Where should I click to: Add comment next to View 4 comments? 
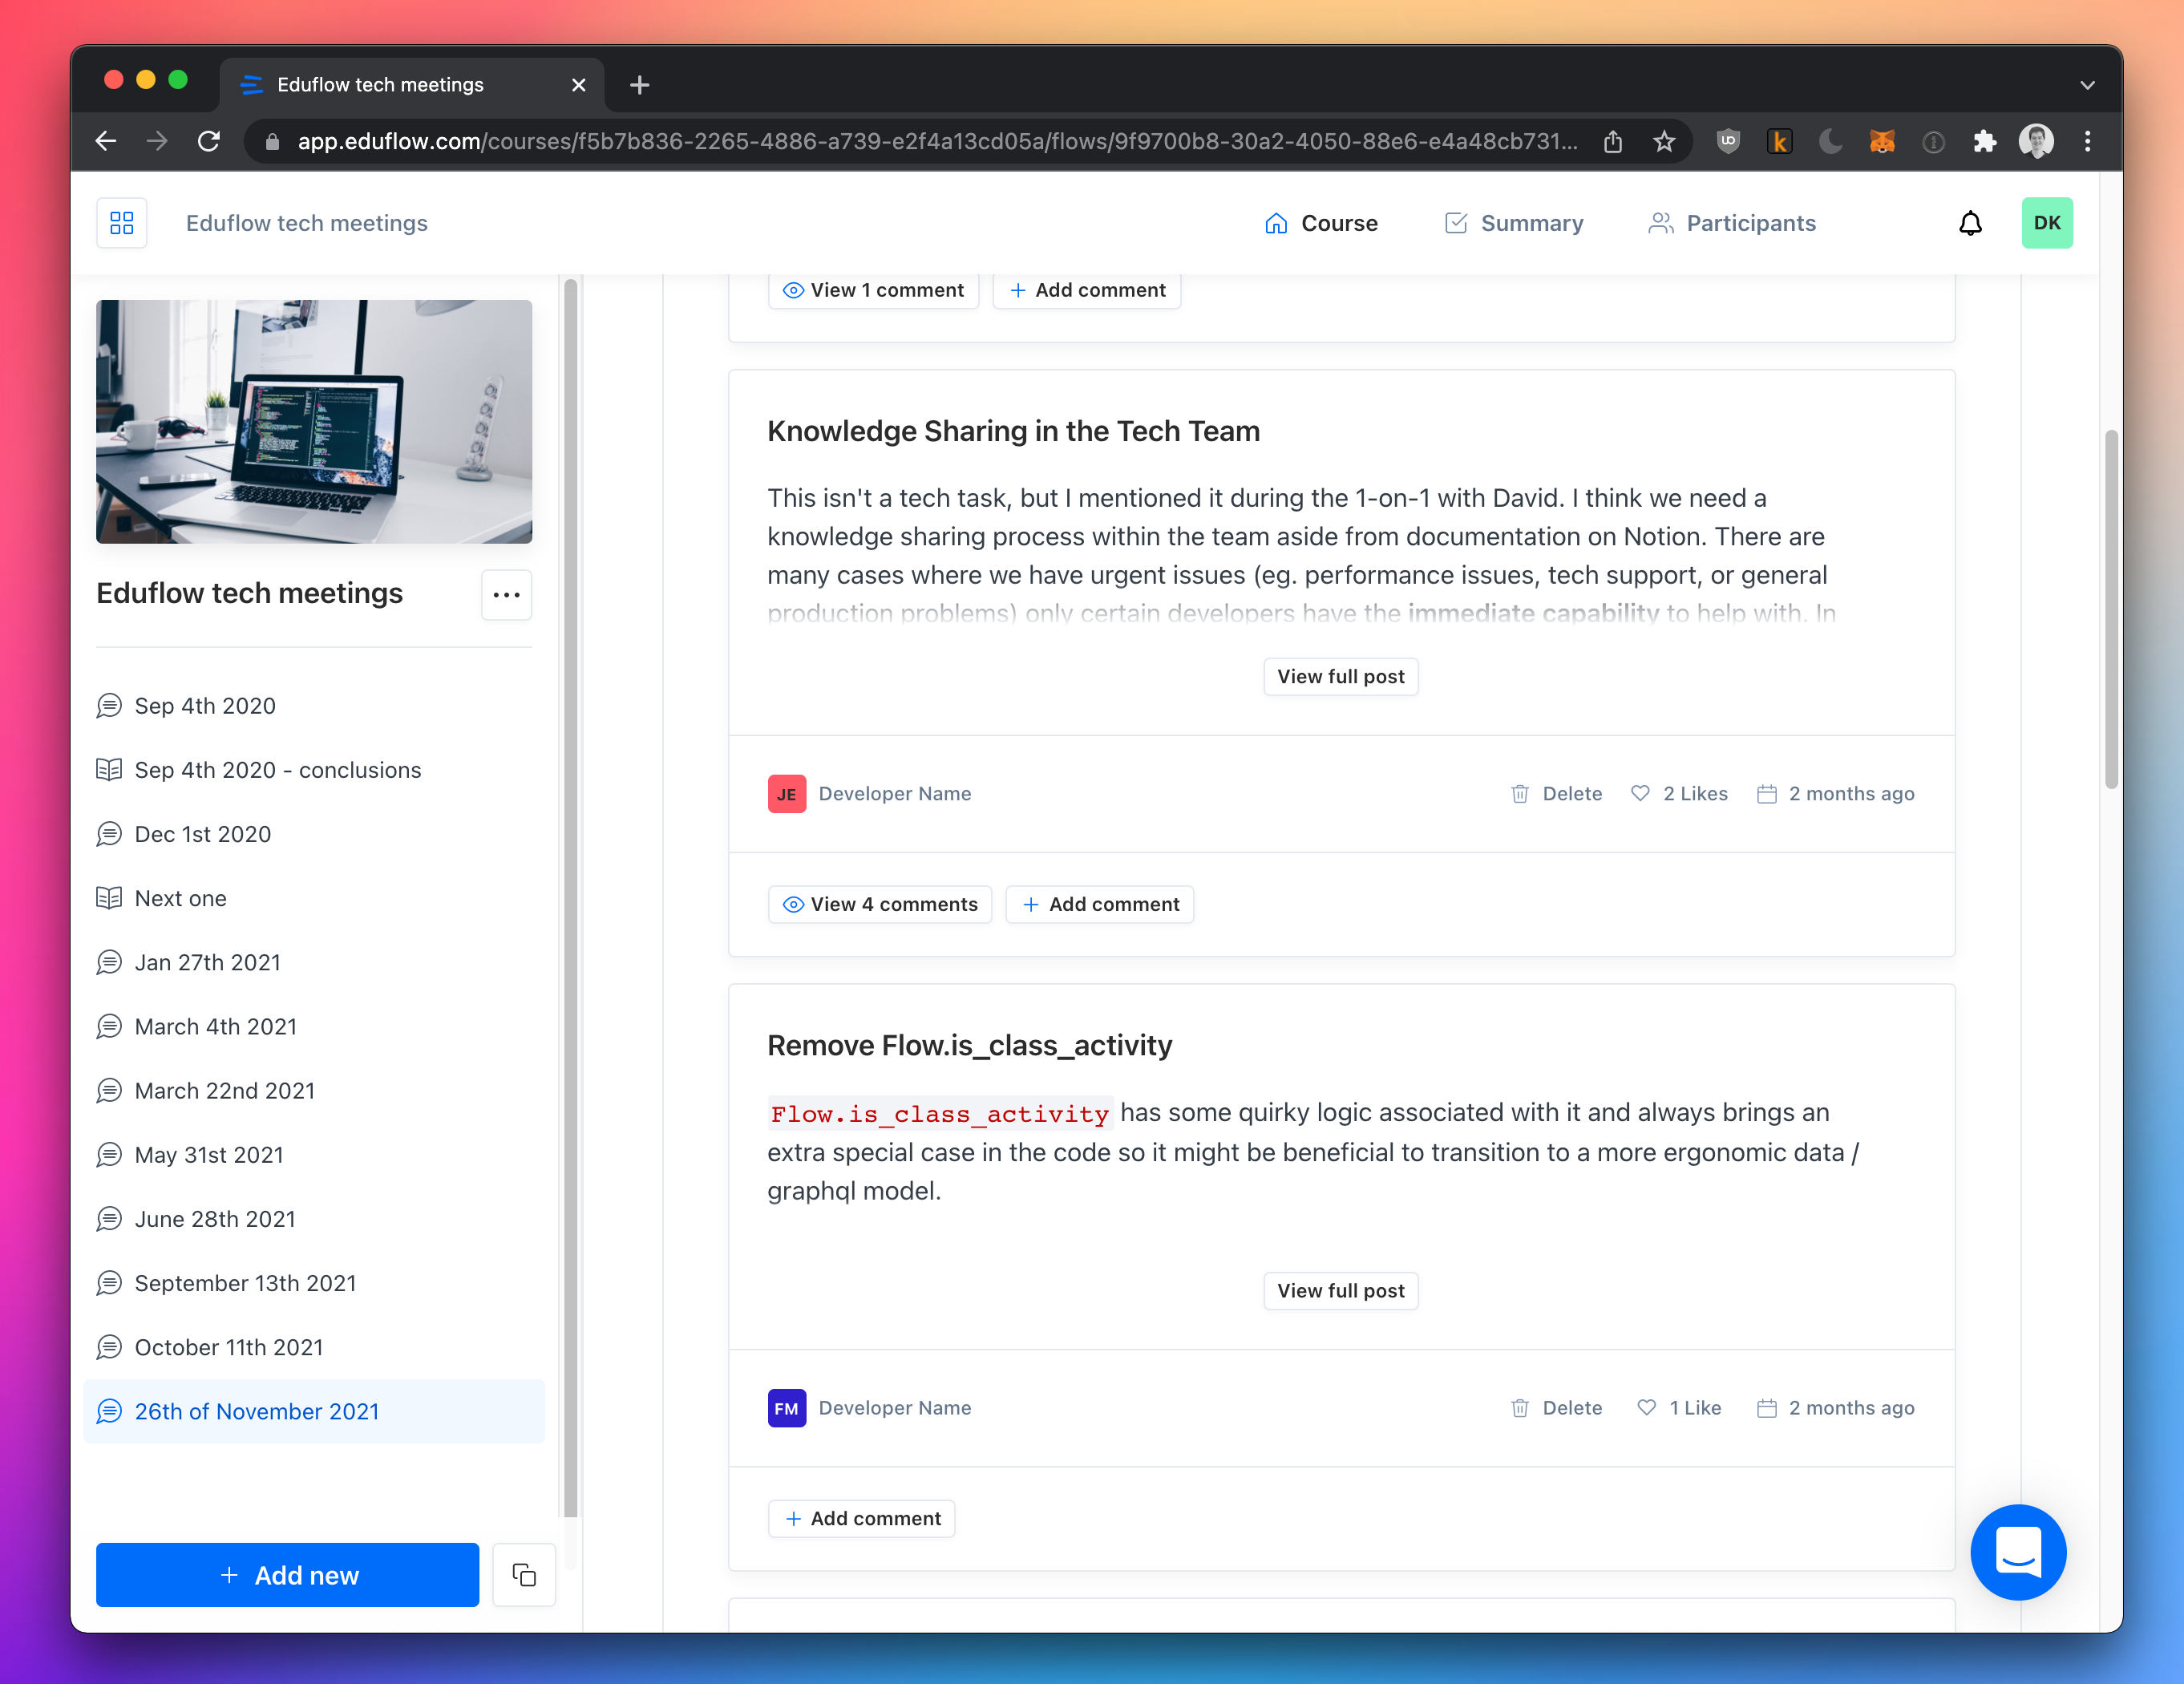click(x=1099, y=904)
